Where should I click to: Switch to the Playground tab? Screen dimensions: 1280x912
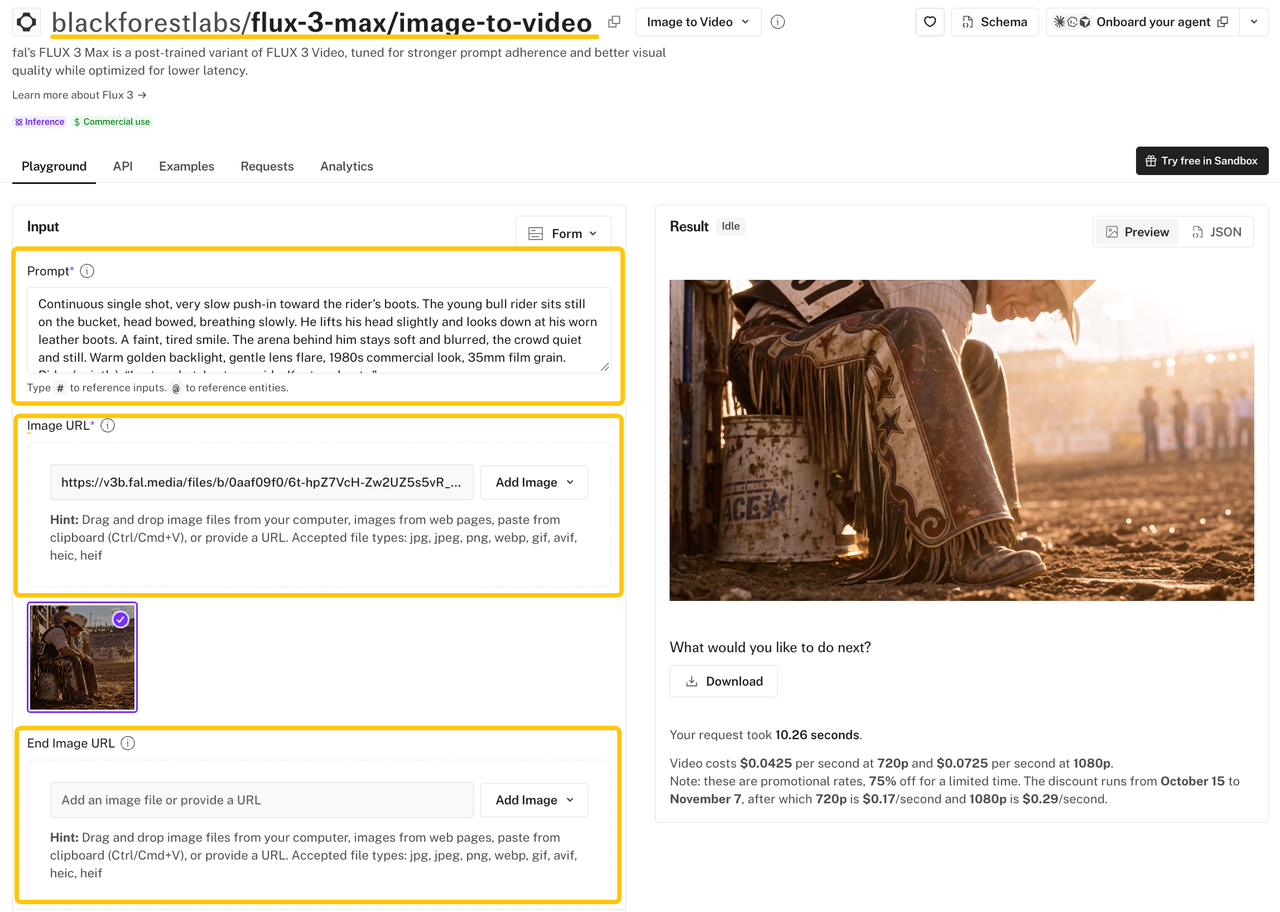tap(54, 166)
